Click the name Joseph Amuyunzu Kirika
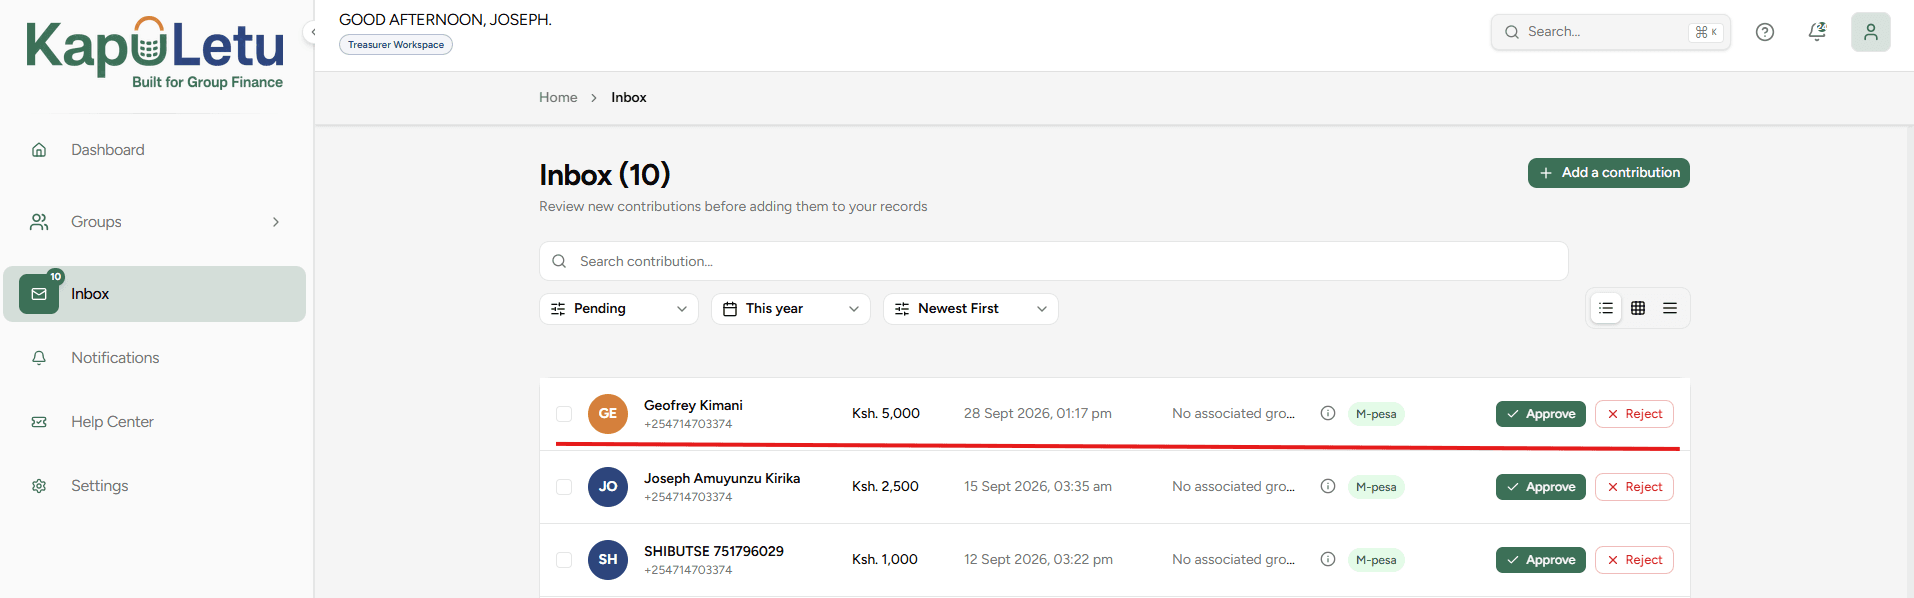1914x598 pixels. tap(722, 478)
